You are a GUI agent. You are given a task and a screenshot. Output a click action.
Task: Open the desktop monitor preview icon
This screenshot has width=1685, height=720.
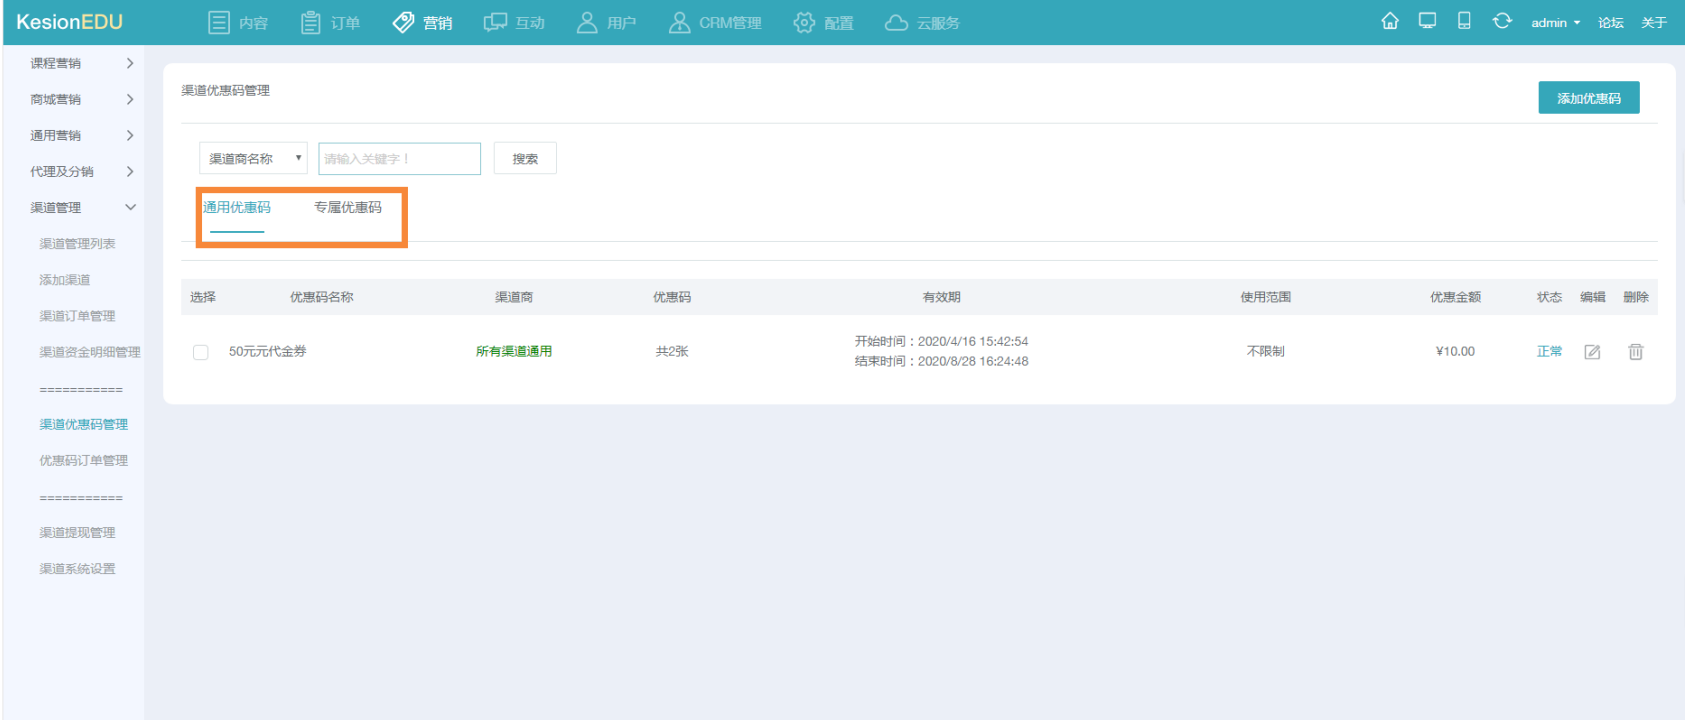tap(1427, 21)
